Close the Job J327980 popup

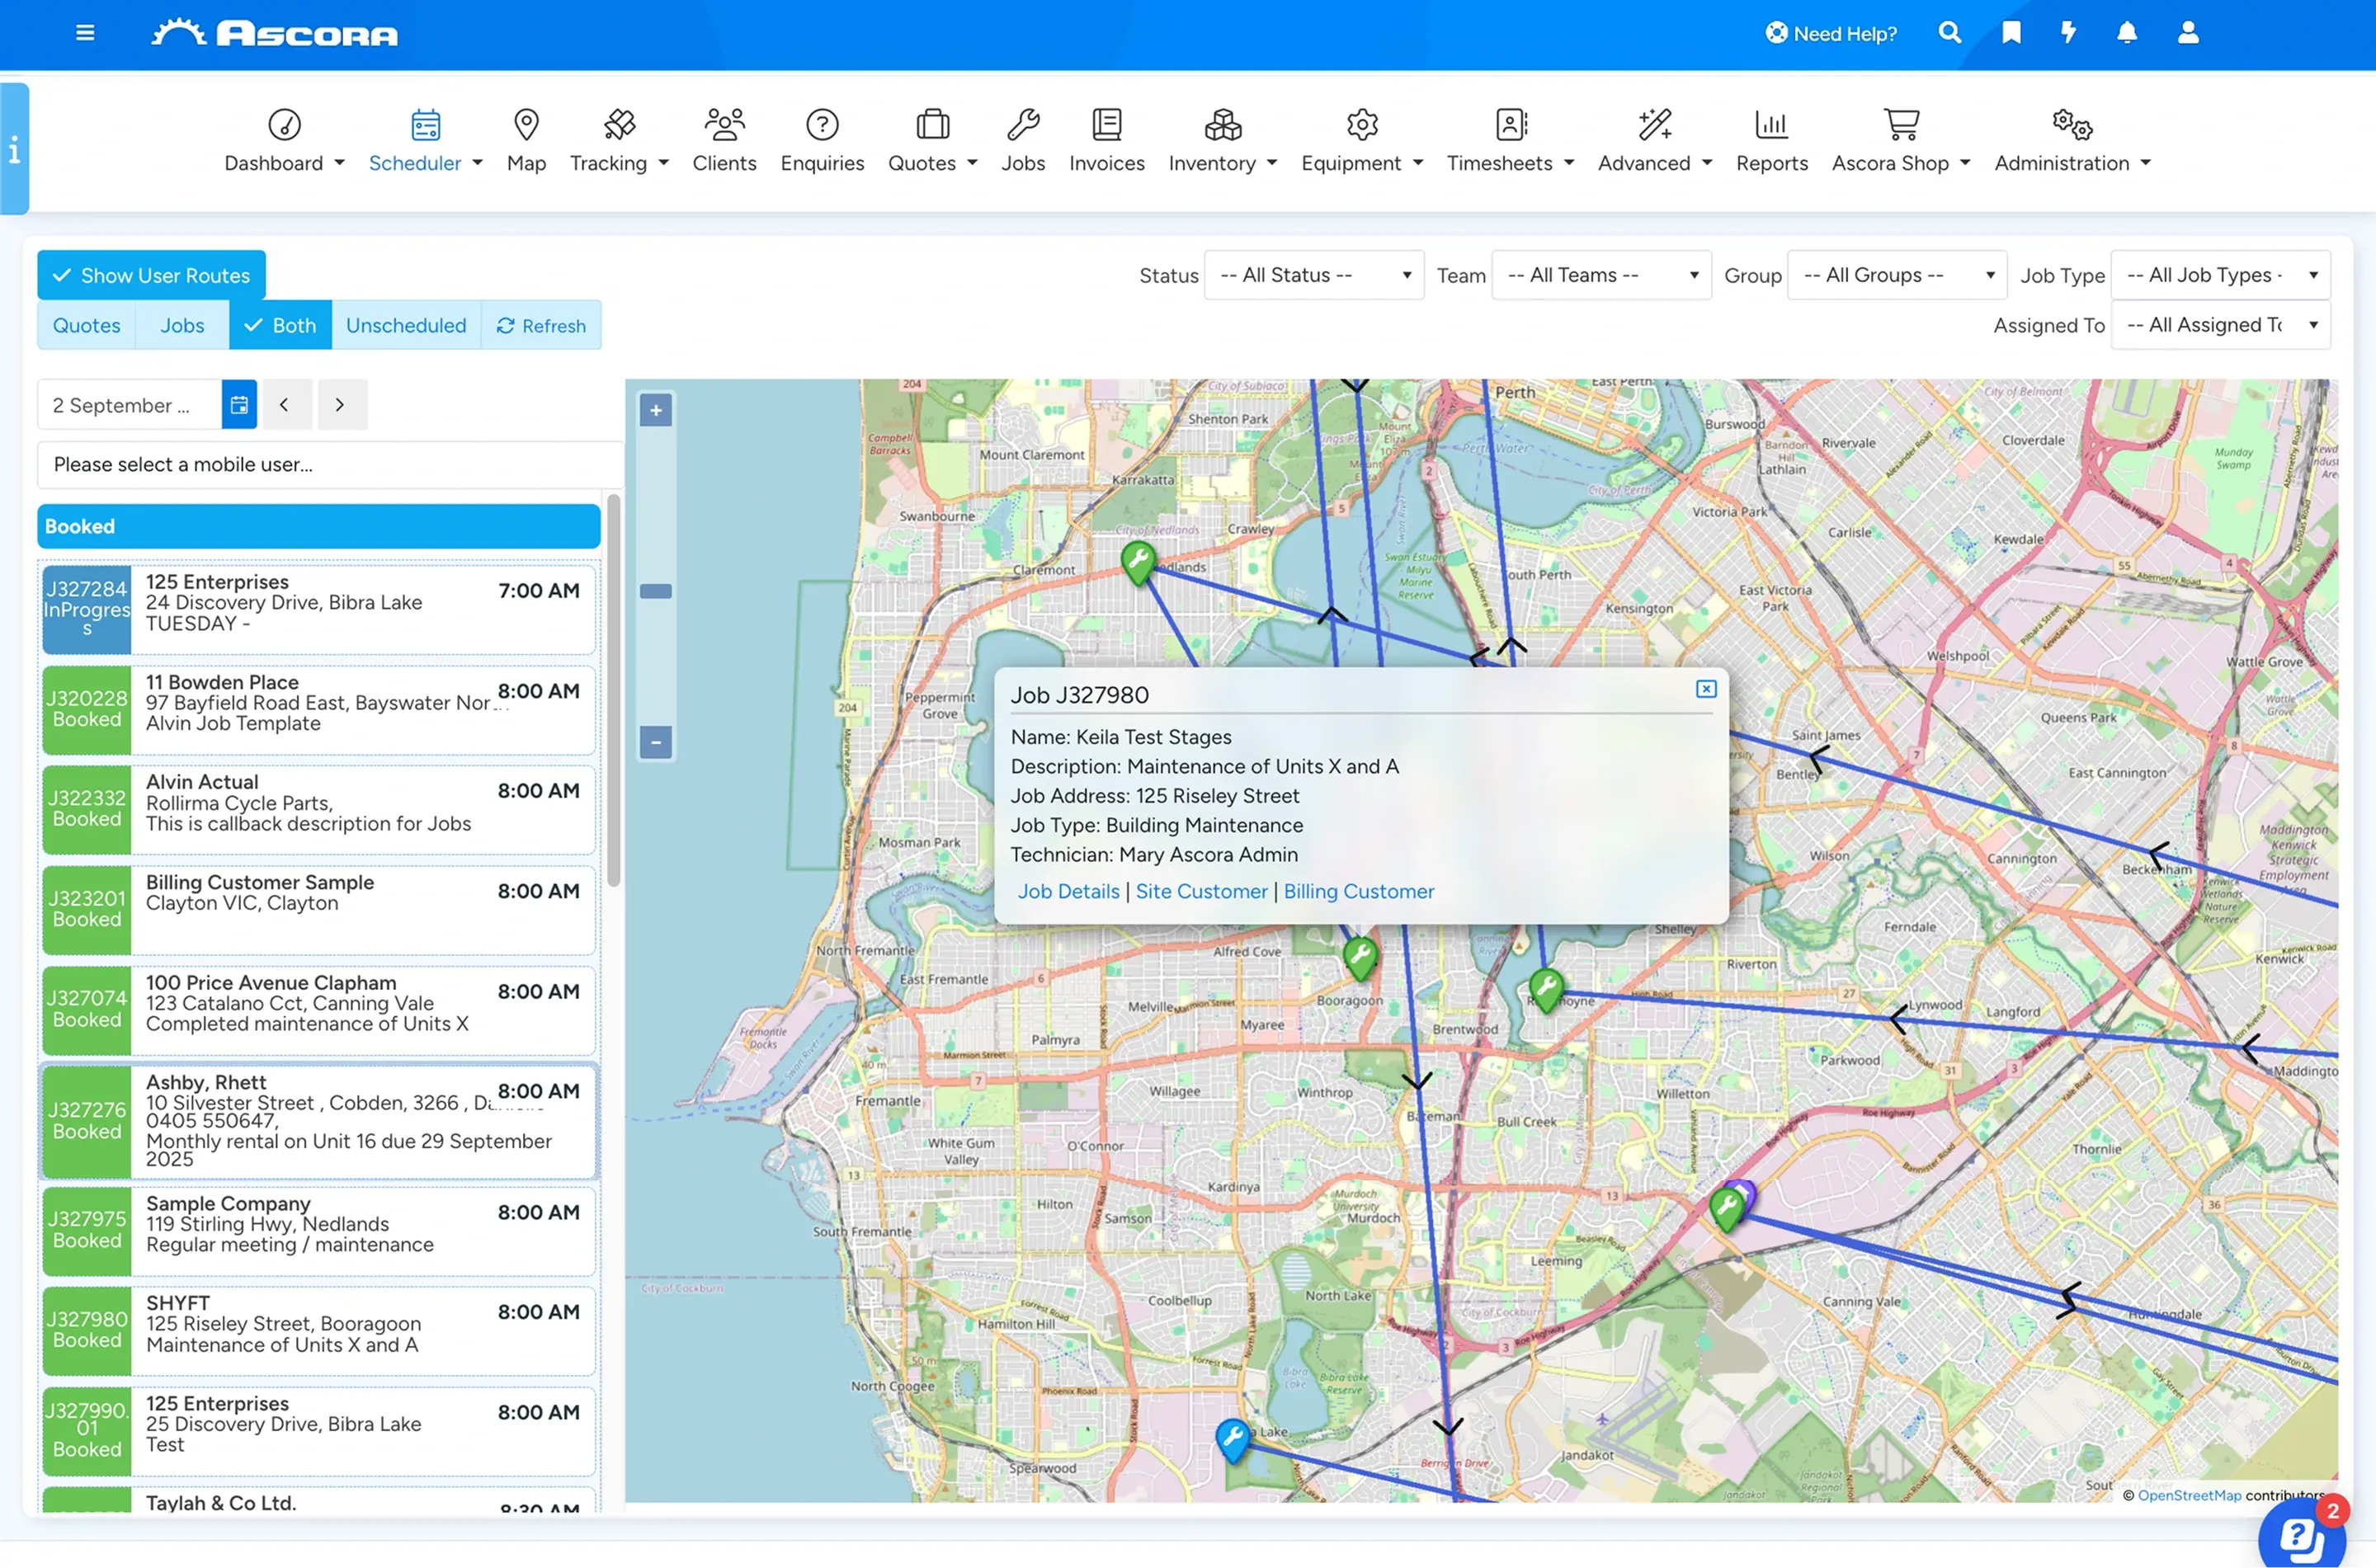1706,689
